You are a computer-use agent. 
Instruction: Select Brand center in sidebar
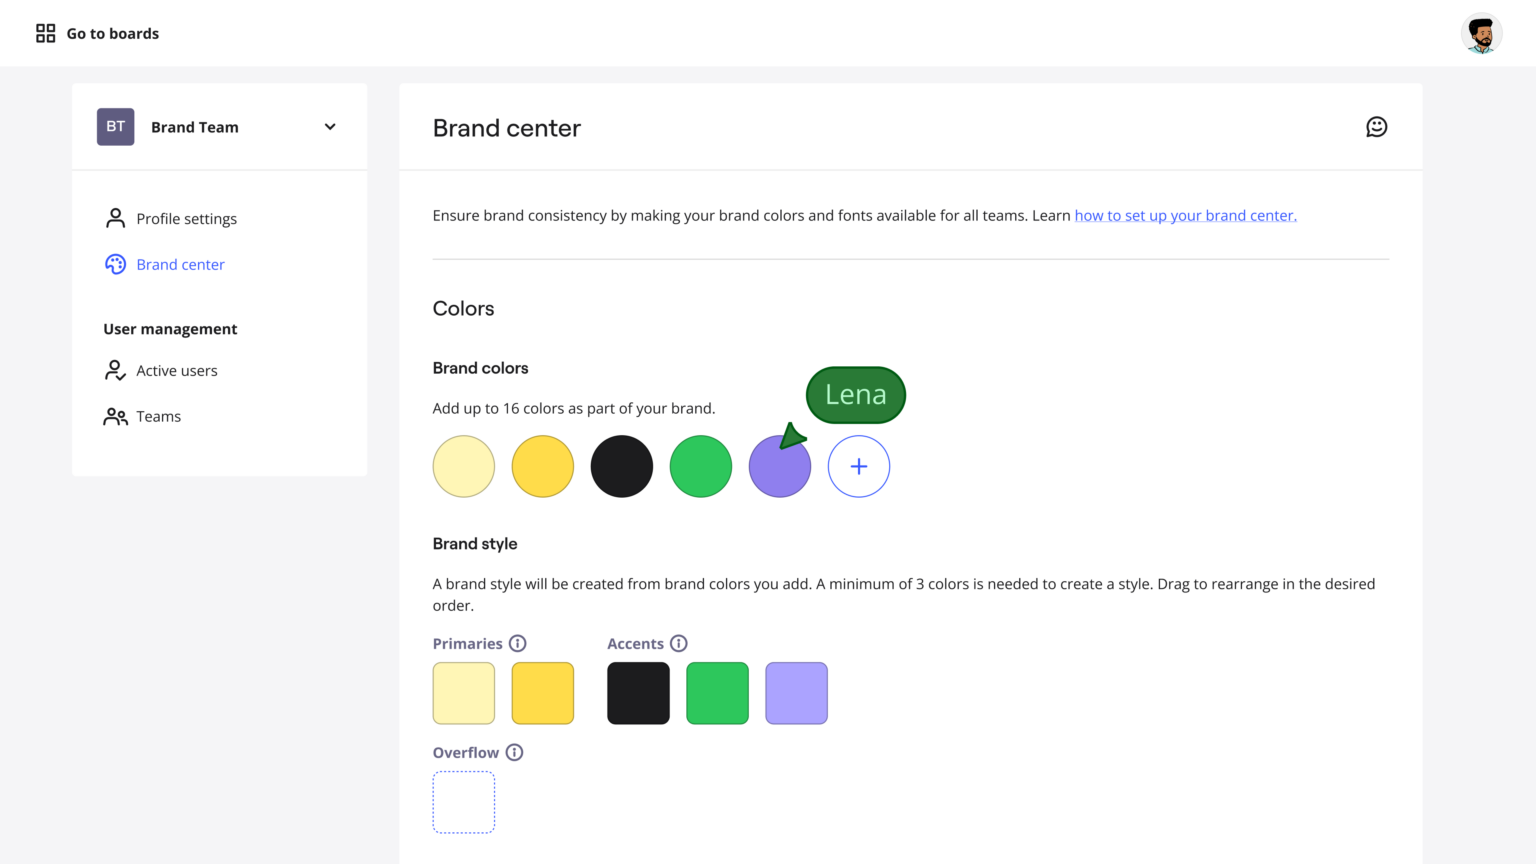click(180, 265)
